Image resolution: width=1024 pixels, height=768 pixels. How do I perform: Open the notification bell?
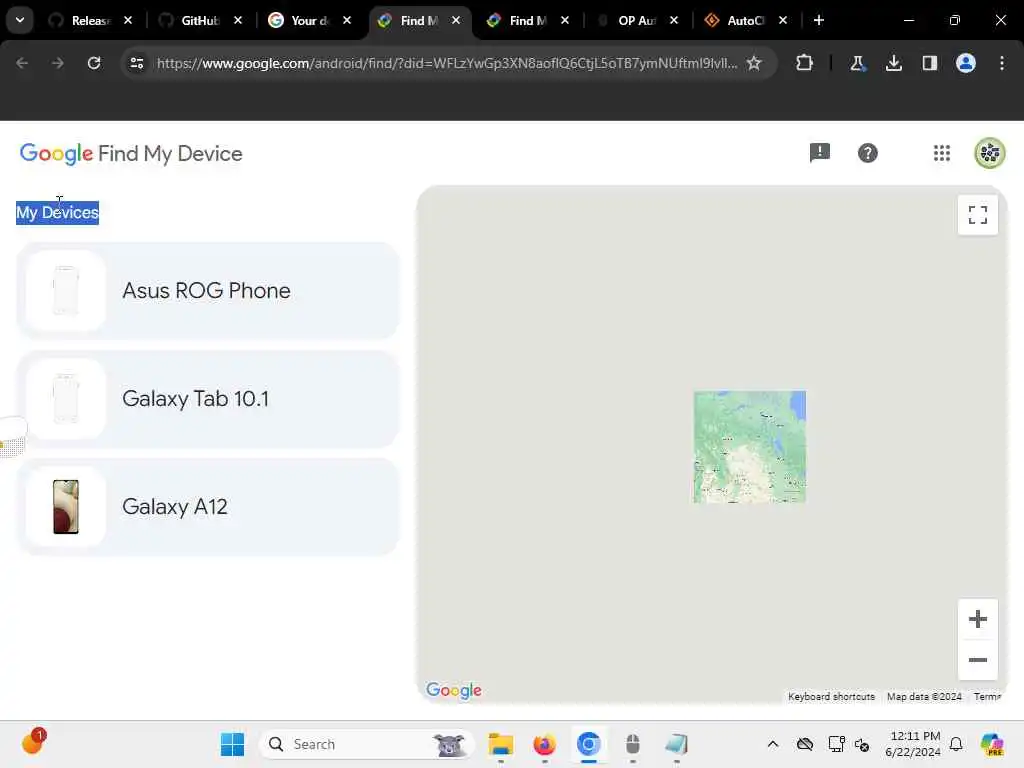click(956, 744)
